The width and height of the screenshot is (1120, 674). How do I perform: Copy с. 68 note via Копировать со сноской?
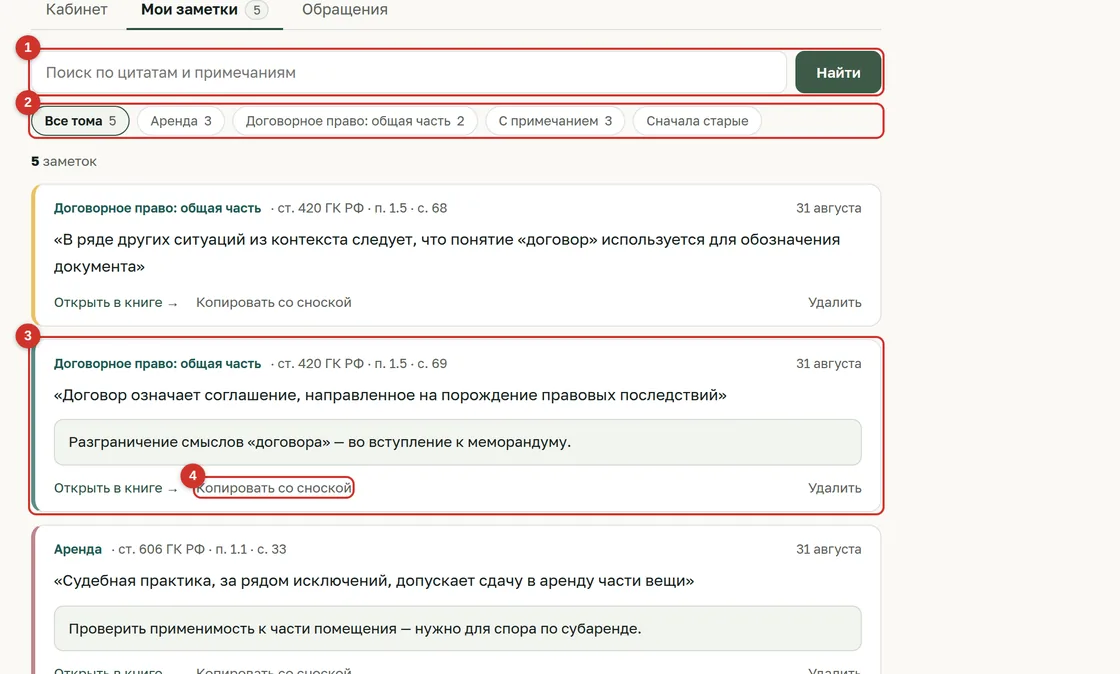(x=274, y=302)
